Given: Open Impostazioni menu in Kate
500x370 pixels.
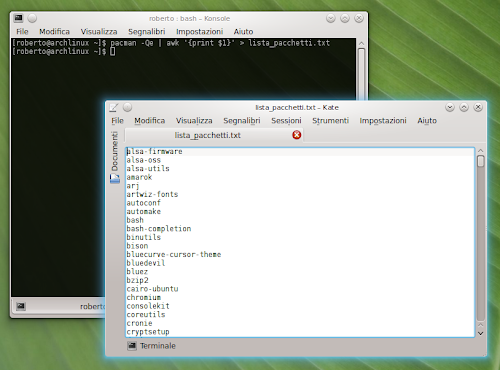Looking at the screenshot, I should [383, 121].
